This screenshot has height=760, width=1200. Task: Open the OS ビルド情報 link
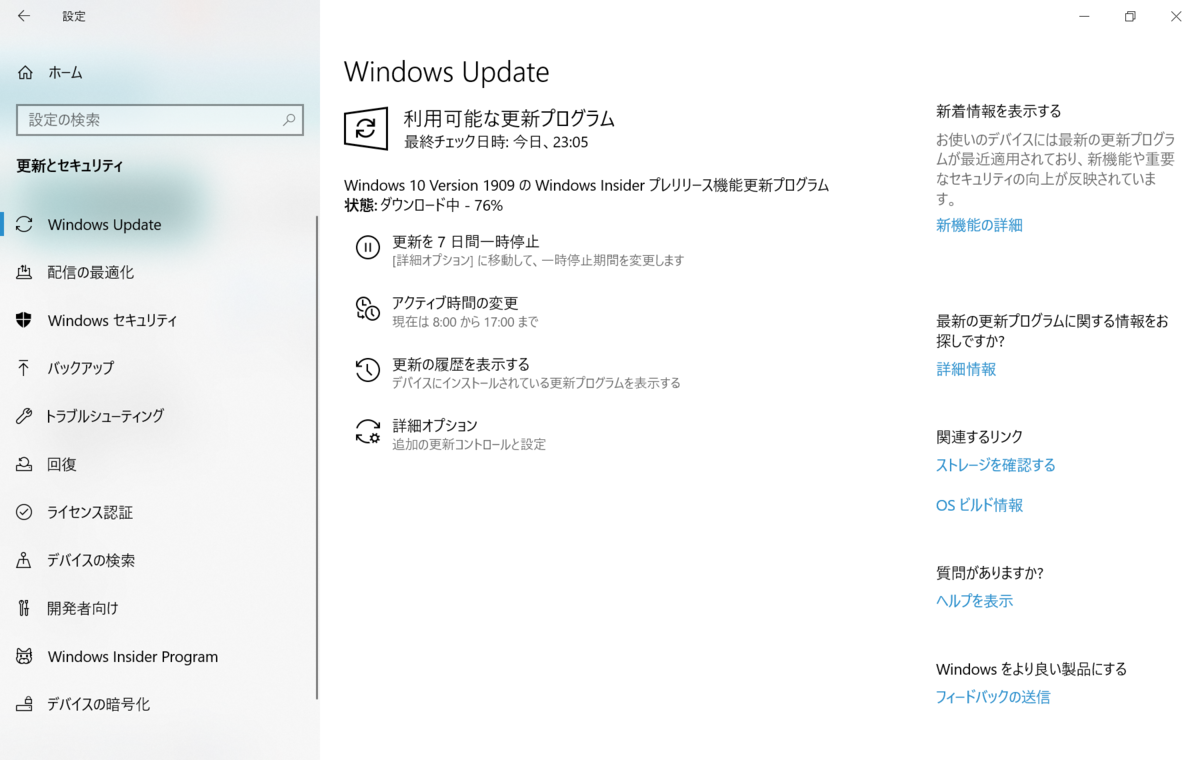(x=979, y=505)
